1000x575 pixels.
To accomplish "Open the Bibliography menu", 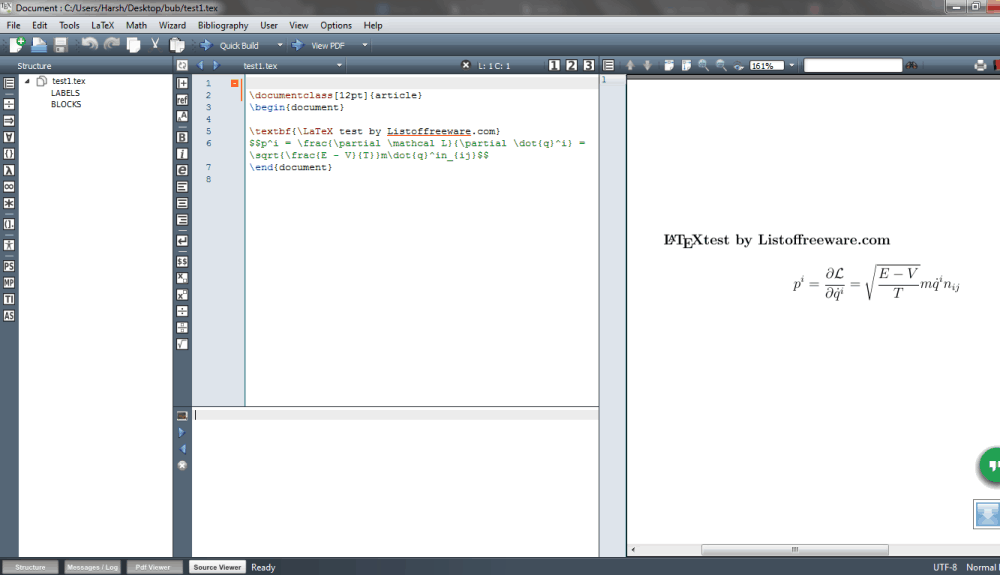I will click(223, 25).
